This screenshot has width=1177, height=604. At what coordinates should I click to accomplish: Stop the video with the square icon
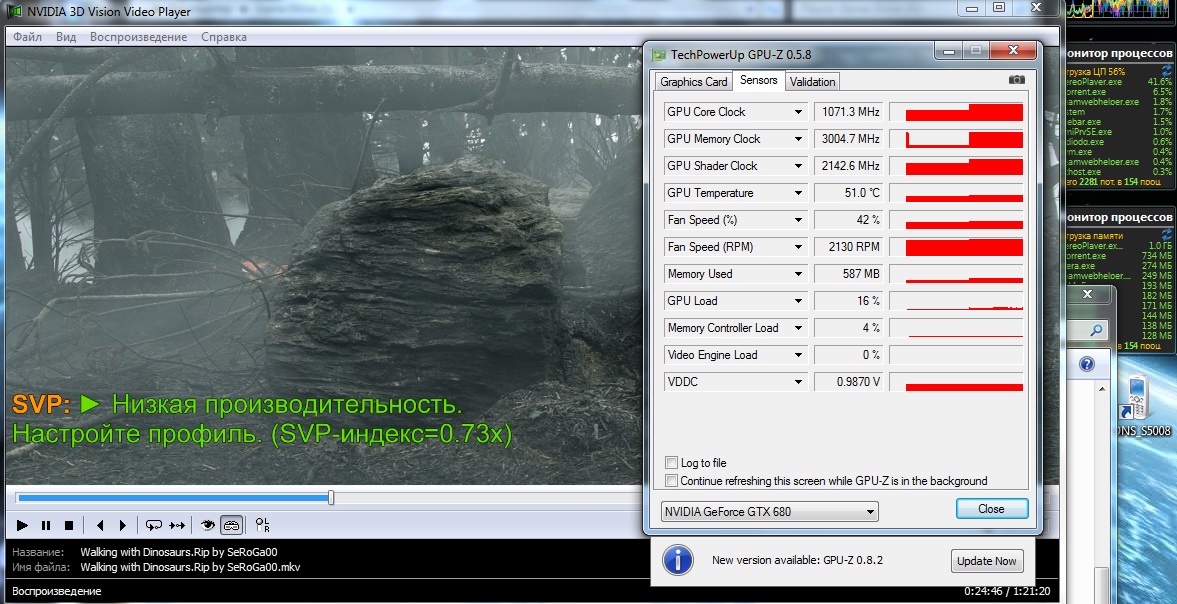tap(69, 525)
